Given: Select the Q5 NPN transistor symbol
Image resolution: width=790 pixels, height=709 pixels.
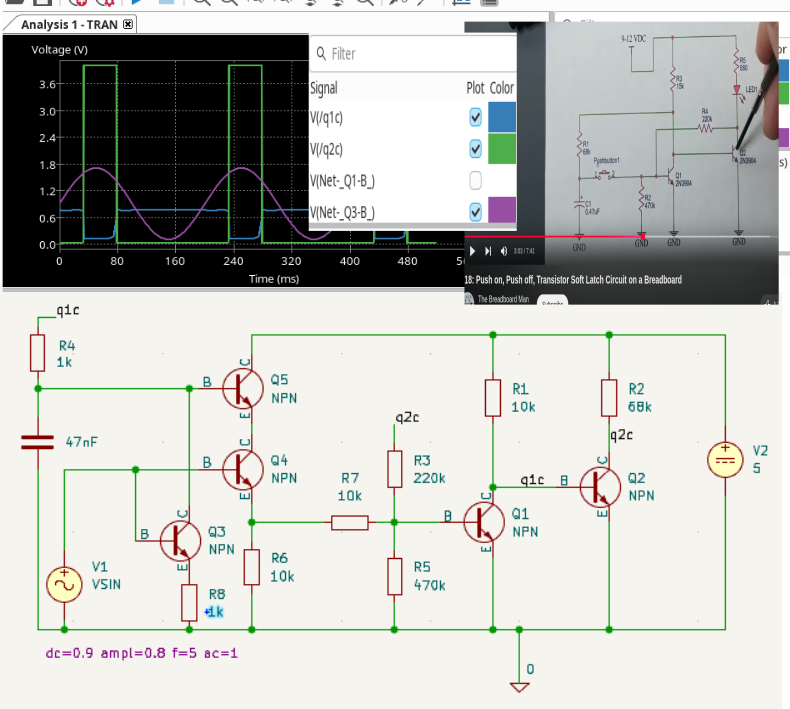Looking at the screenshot, I should coord(243,389).
